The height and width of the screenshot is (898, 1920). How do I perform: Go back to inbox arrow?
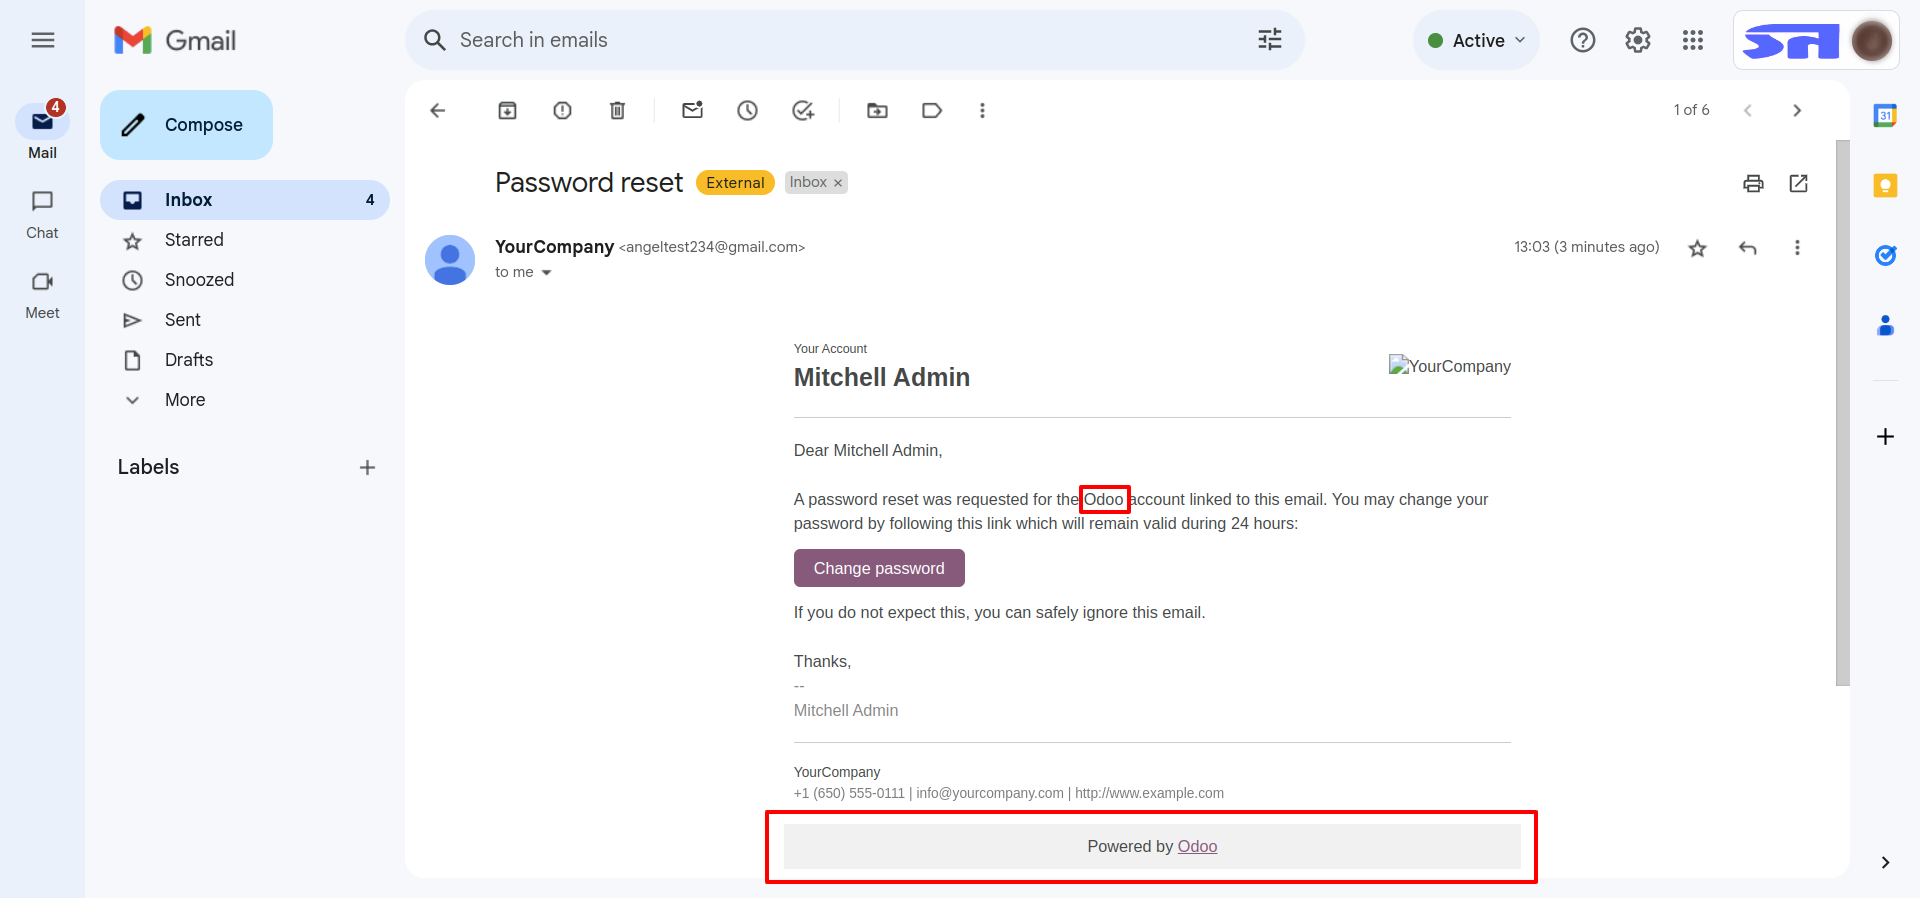point(438,111)
